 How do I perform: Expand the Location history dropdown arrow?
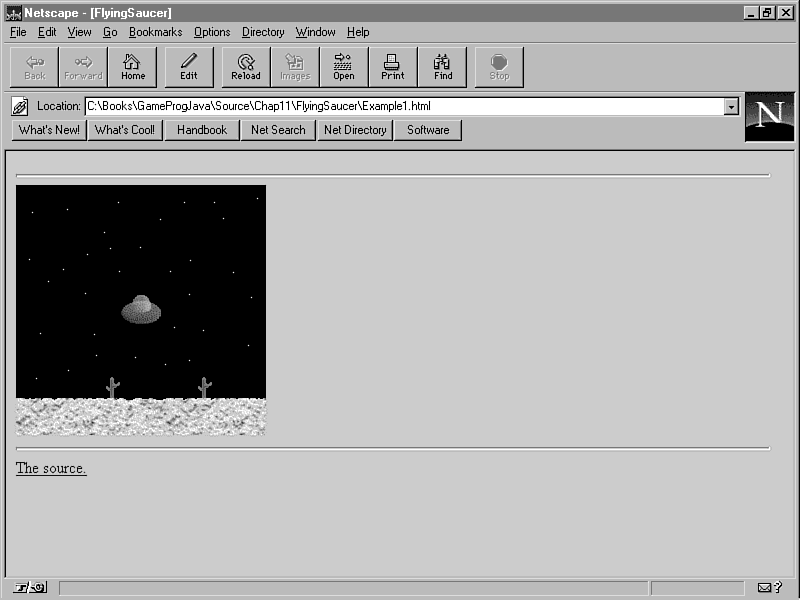pyautogui.click(x=731, y=106)
